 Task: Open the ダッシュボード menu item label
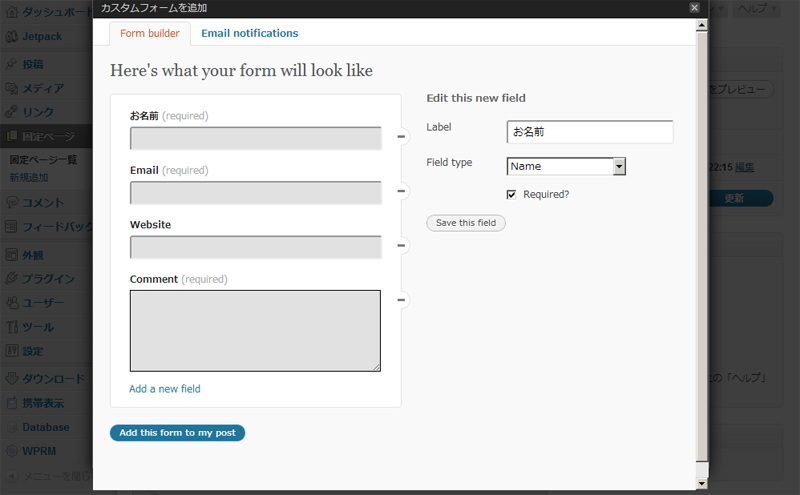[x=57, y=12]
